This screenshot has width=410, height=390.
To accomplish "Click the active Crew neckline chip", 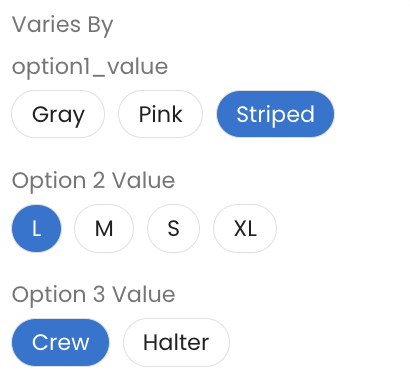I will [x=60, y=342].
